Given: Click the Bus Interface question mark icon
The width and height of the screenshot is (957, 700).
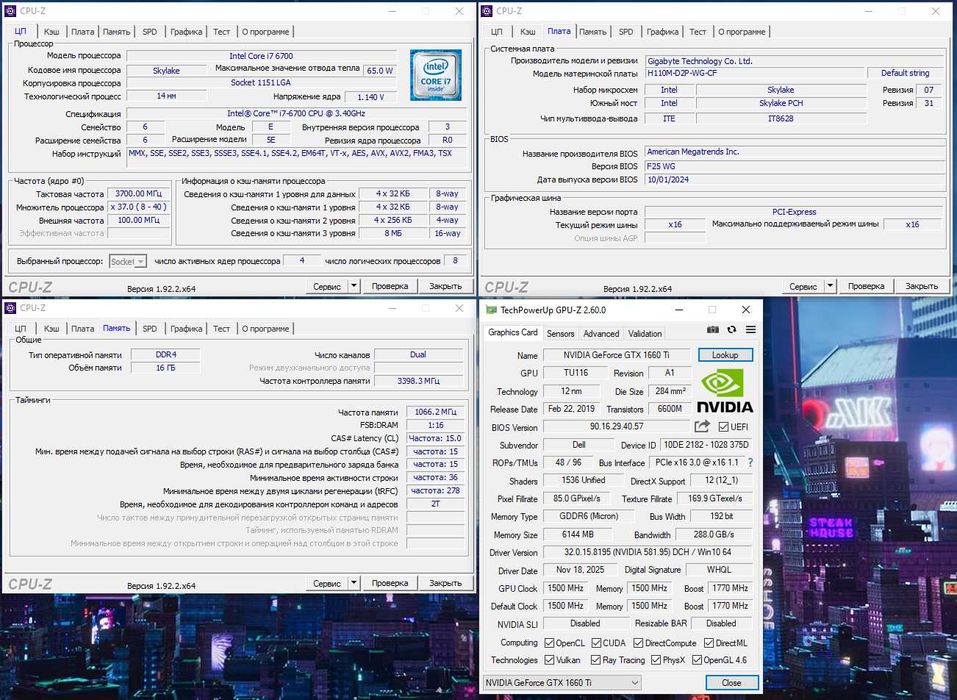Looking at the screenshot, I should [x=750, y=463].
